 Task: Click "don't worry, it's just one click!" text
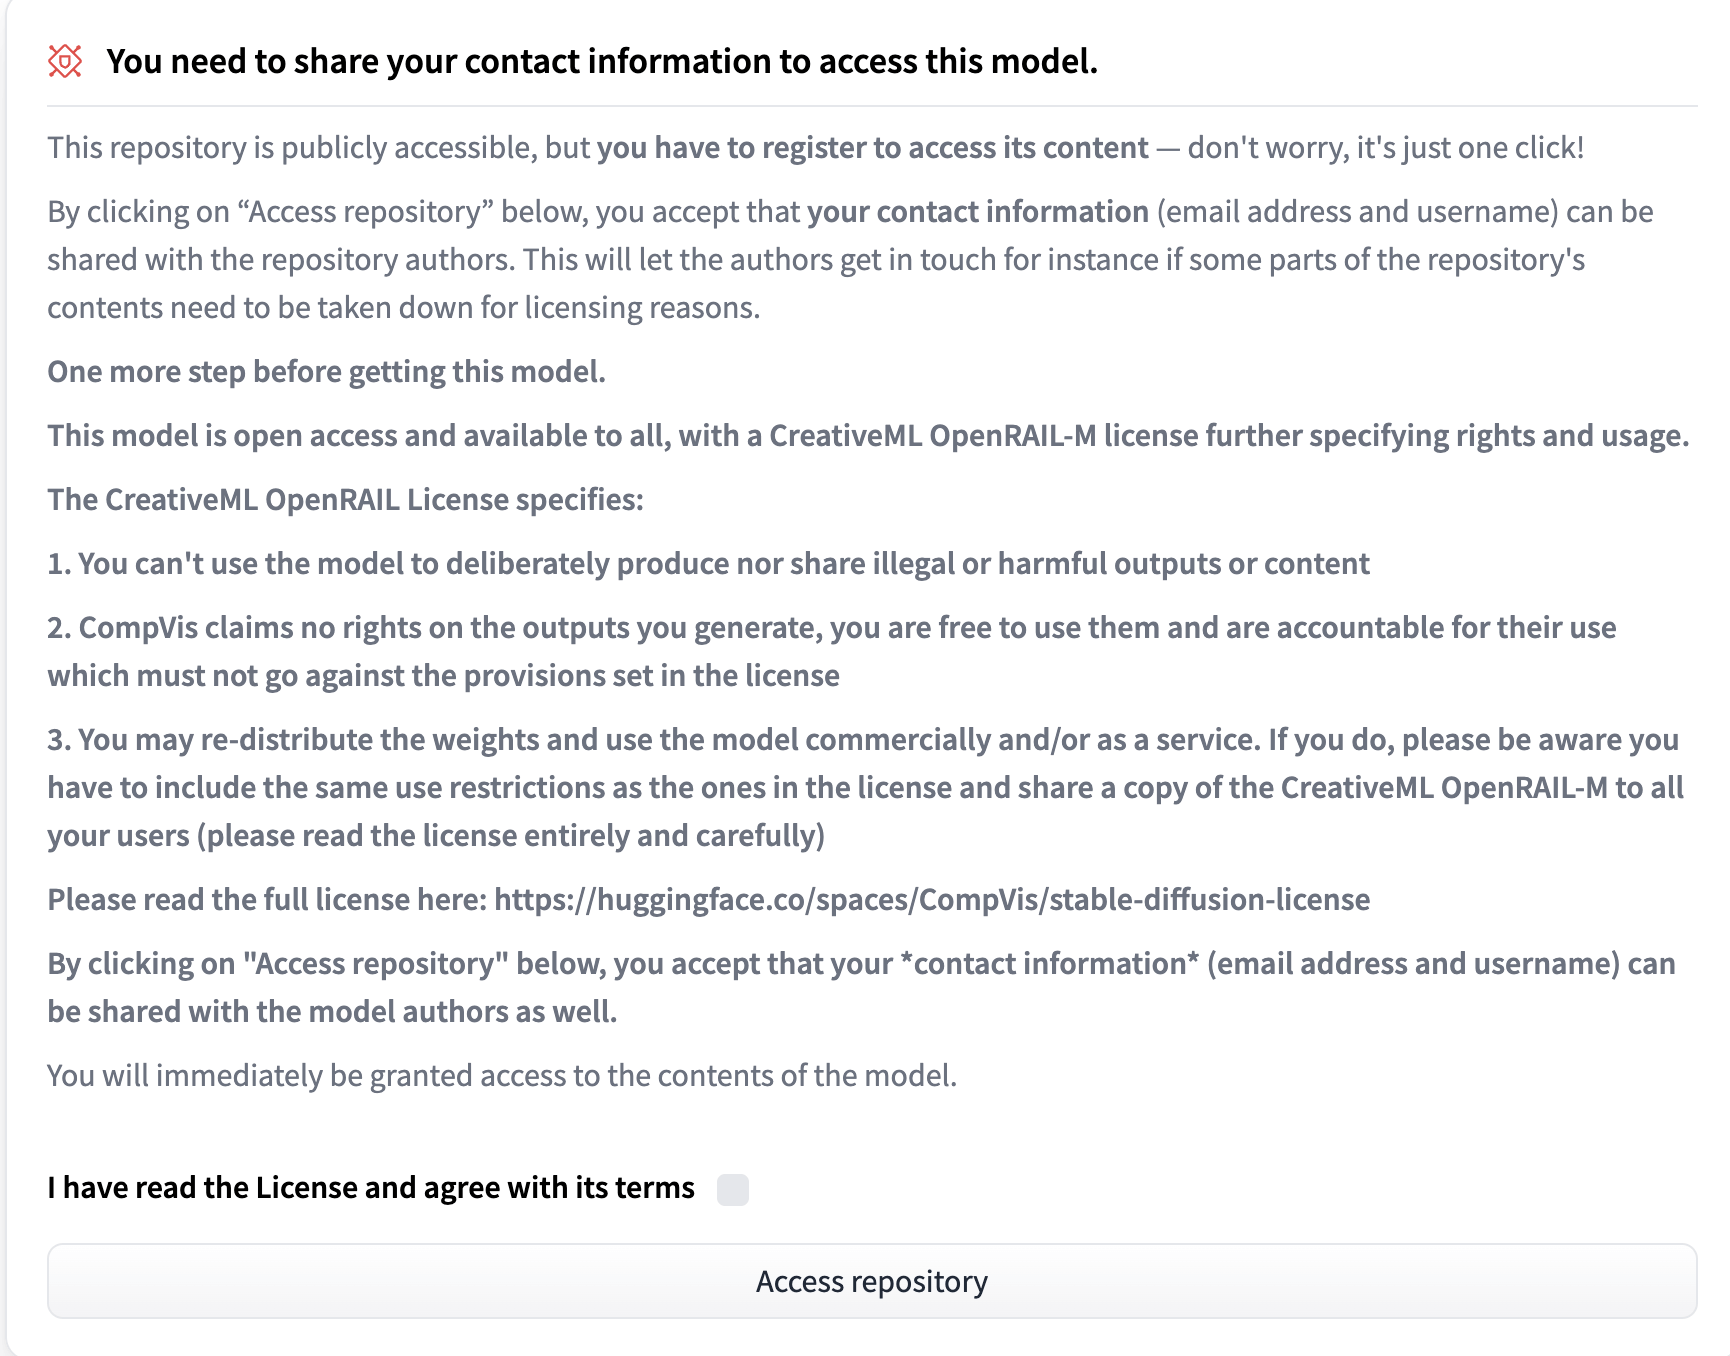[1385, 148]
